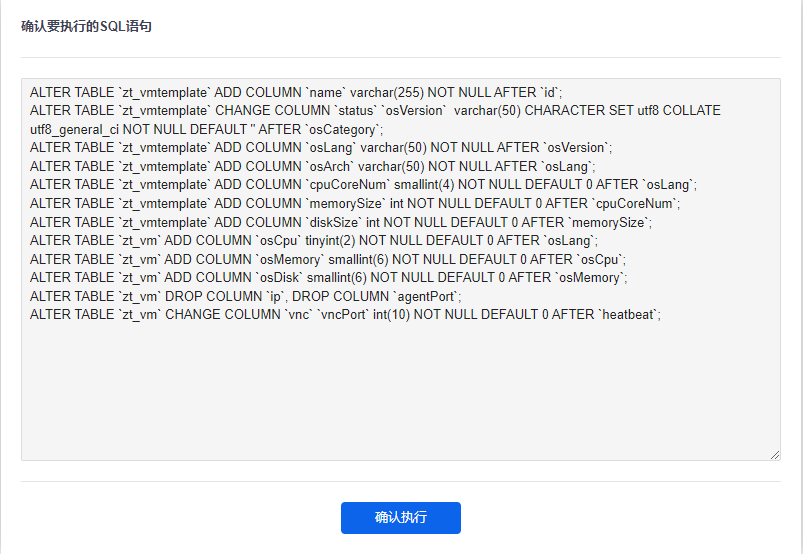Viewport: 803px width, 554px height.
Task: Click the utf8_general_ci NOT NULL DEFAULT line
Action: [x=206, y=130]
